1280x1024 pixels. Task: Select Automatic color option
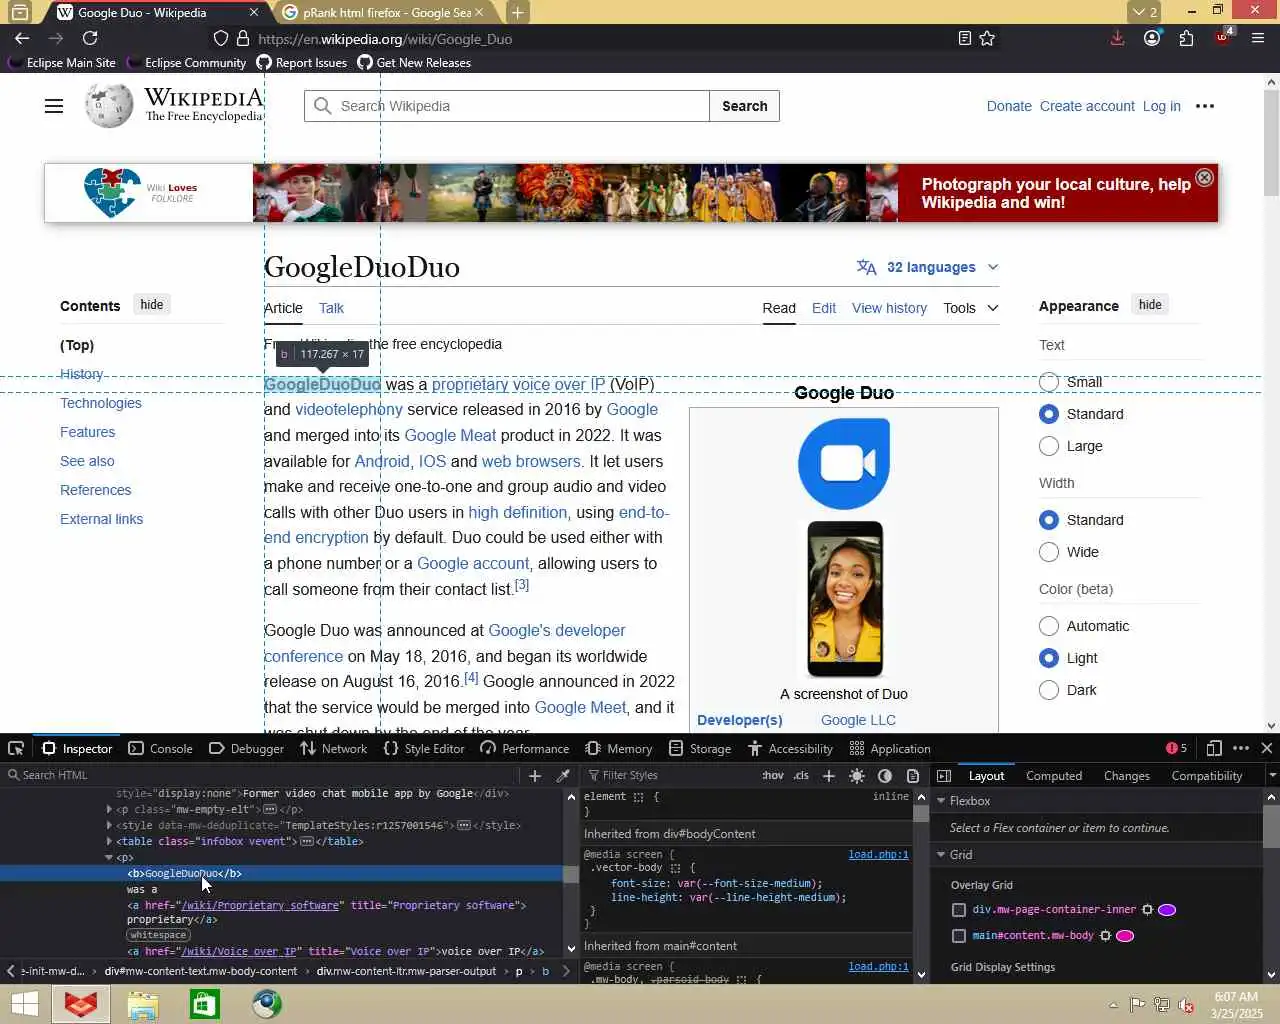pyautogui.click(x=1049, y=626)
